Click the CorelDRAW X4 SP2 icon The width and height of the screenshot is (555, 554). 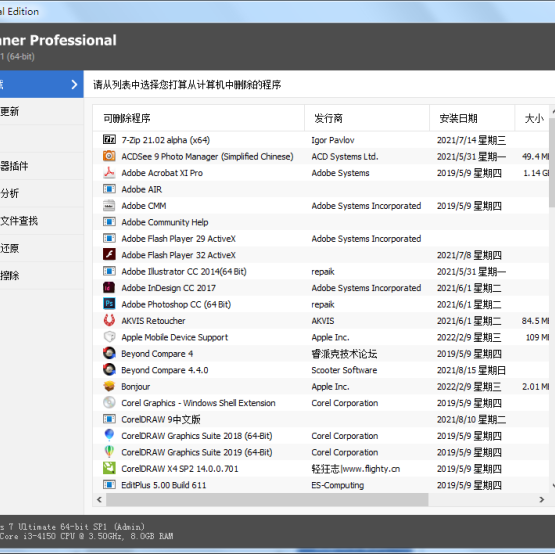point(109,468)
